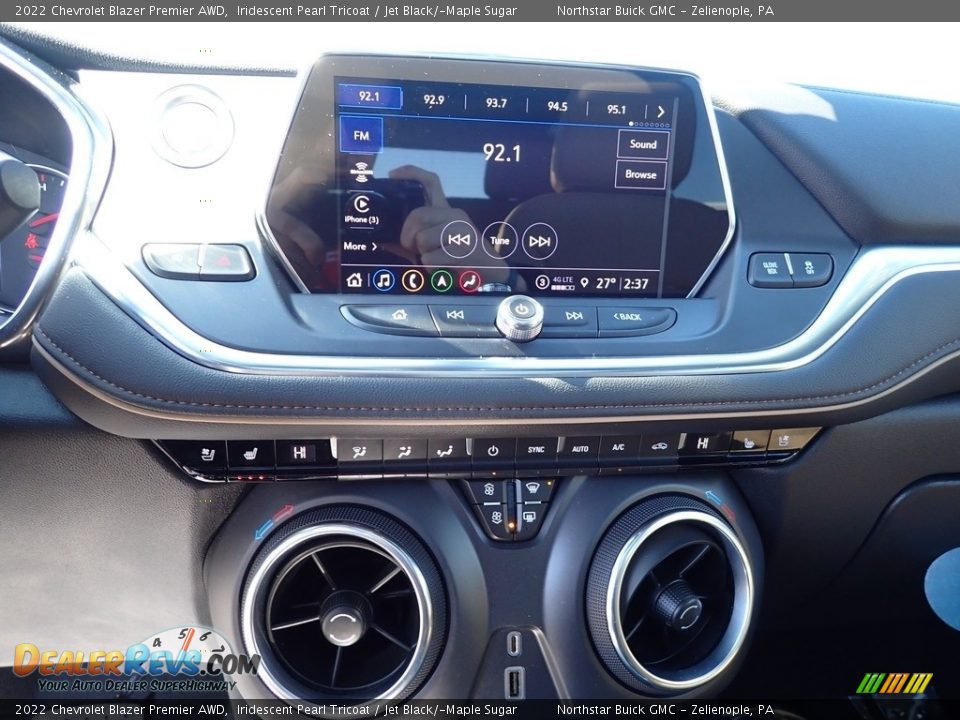The width and height of the screenshot is (960, 720).
Task: Push the glove box release button
Action: (770, 269)
